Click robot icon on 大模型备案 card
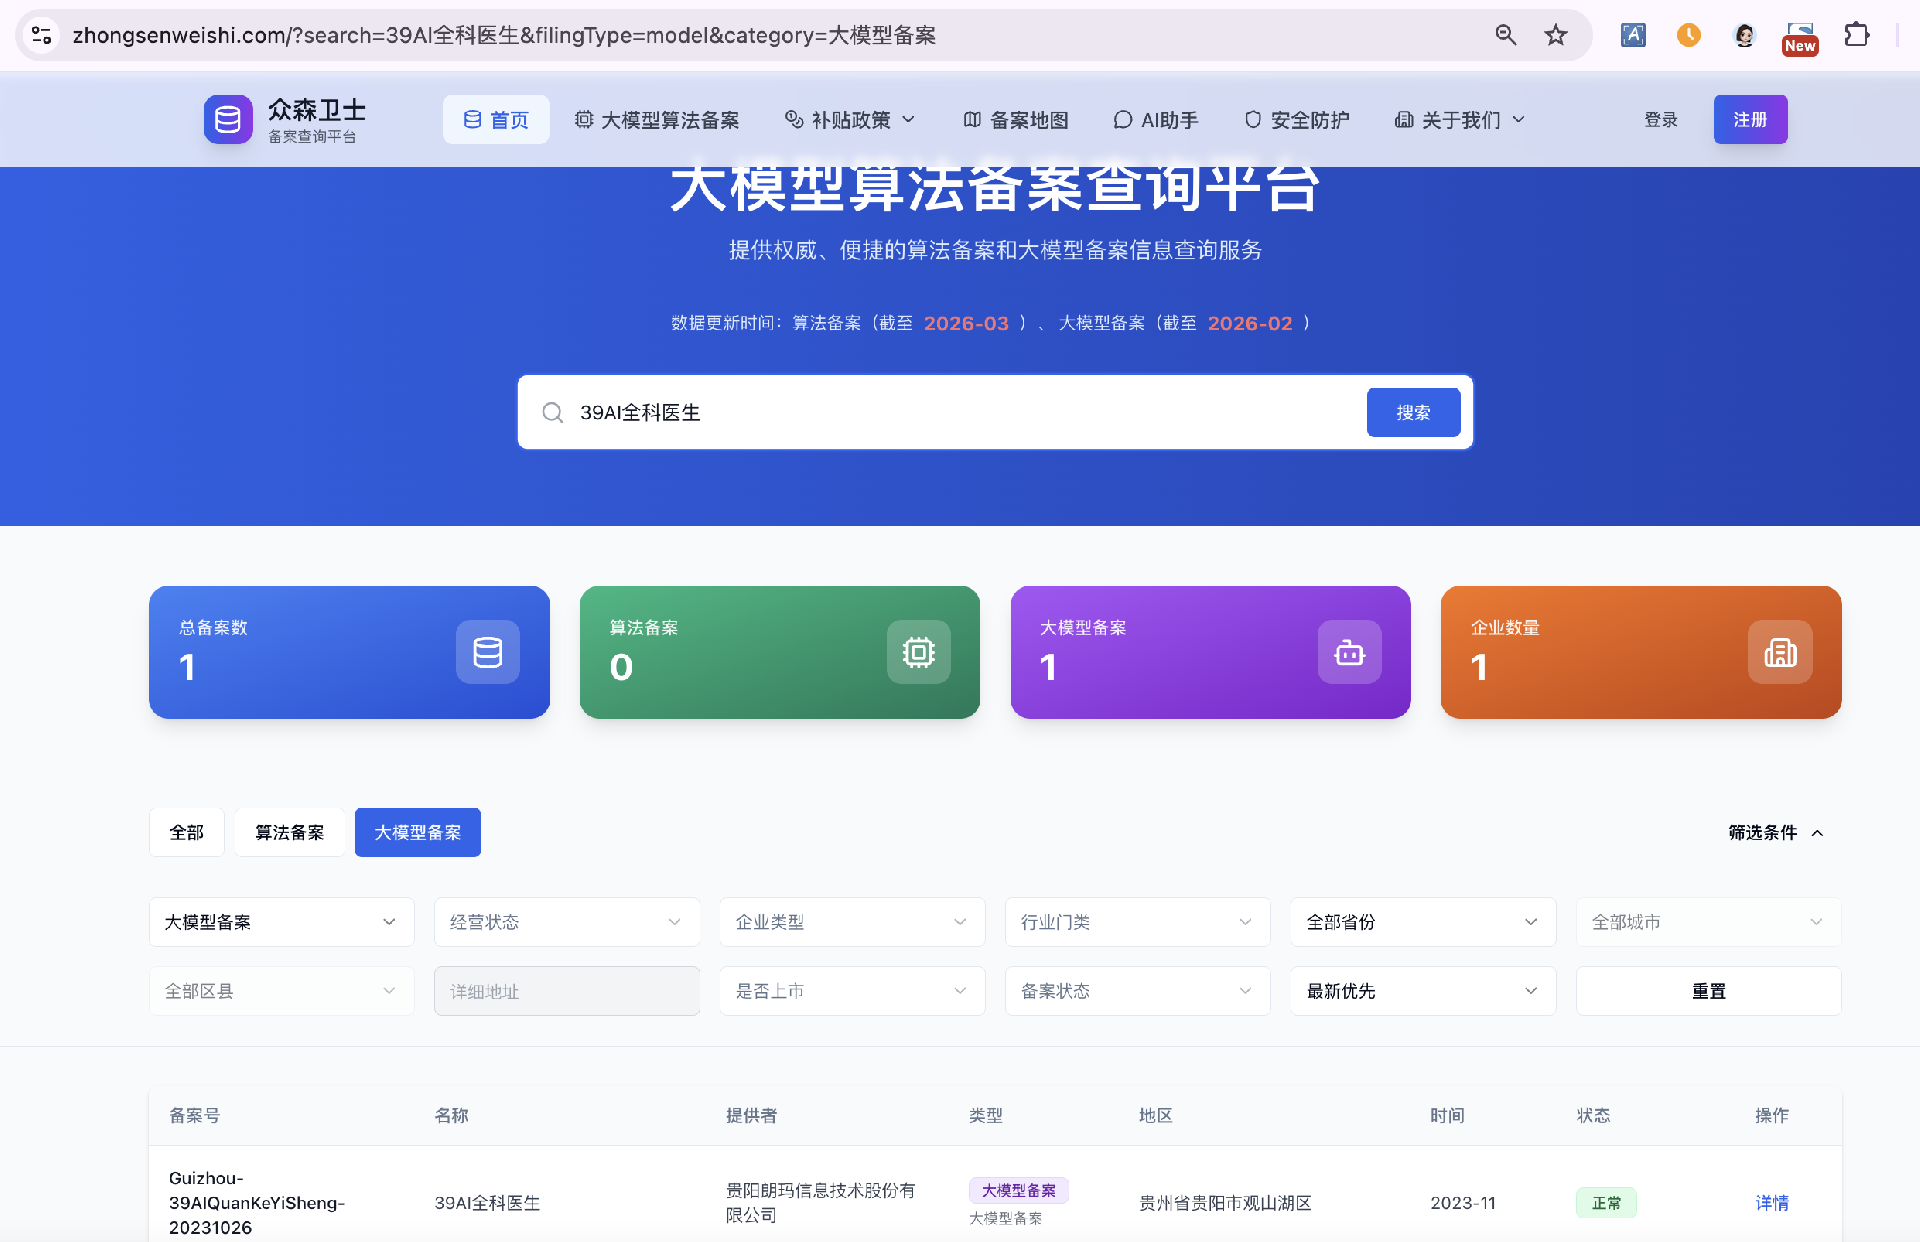The width and height of the screenshot is (1920, 1242). tap(1349, 652)
